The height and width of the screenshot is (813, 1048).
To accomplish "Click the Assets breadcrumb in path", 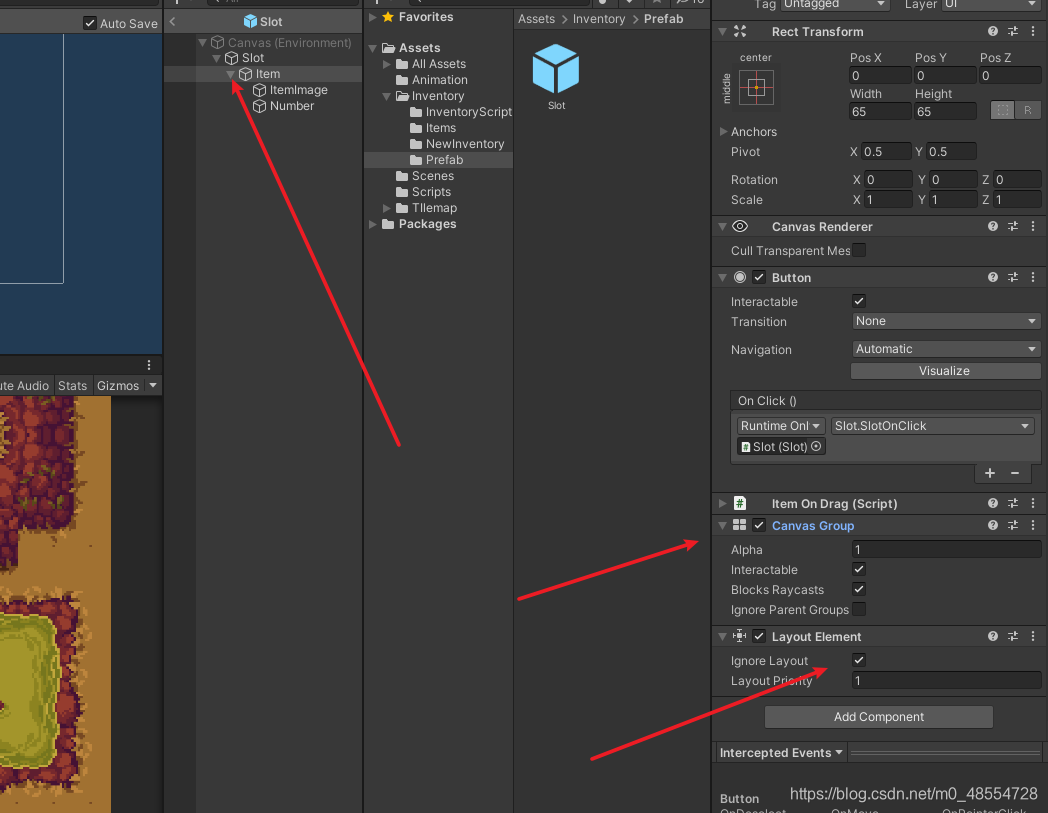I will point(536,19).
